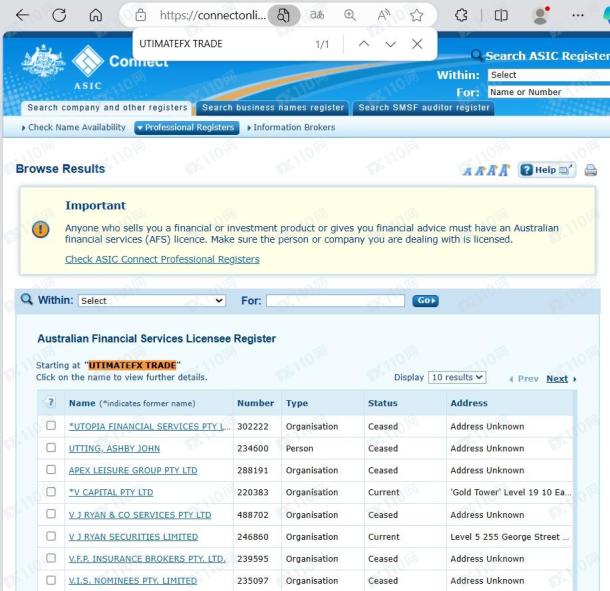Go to the Next results page

tap(557, 379)
